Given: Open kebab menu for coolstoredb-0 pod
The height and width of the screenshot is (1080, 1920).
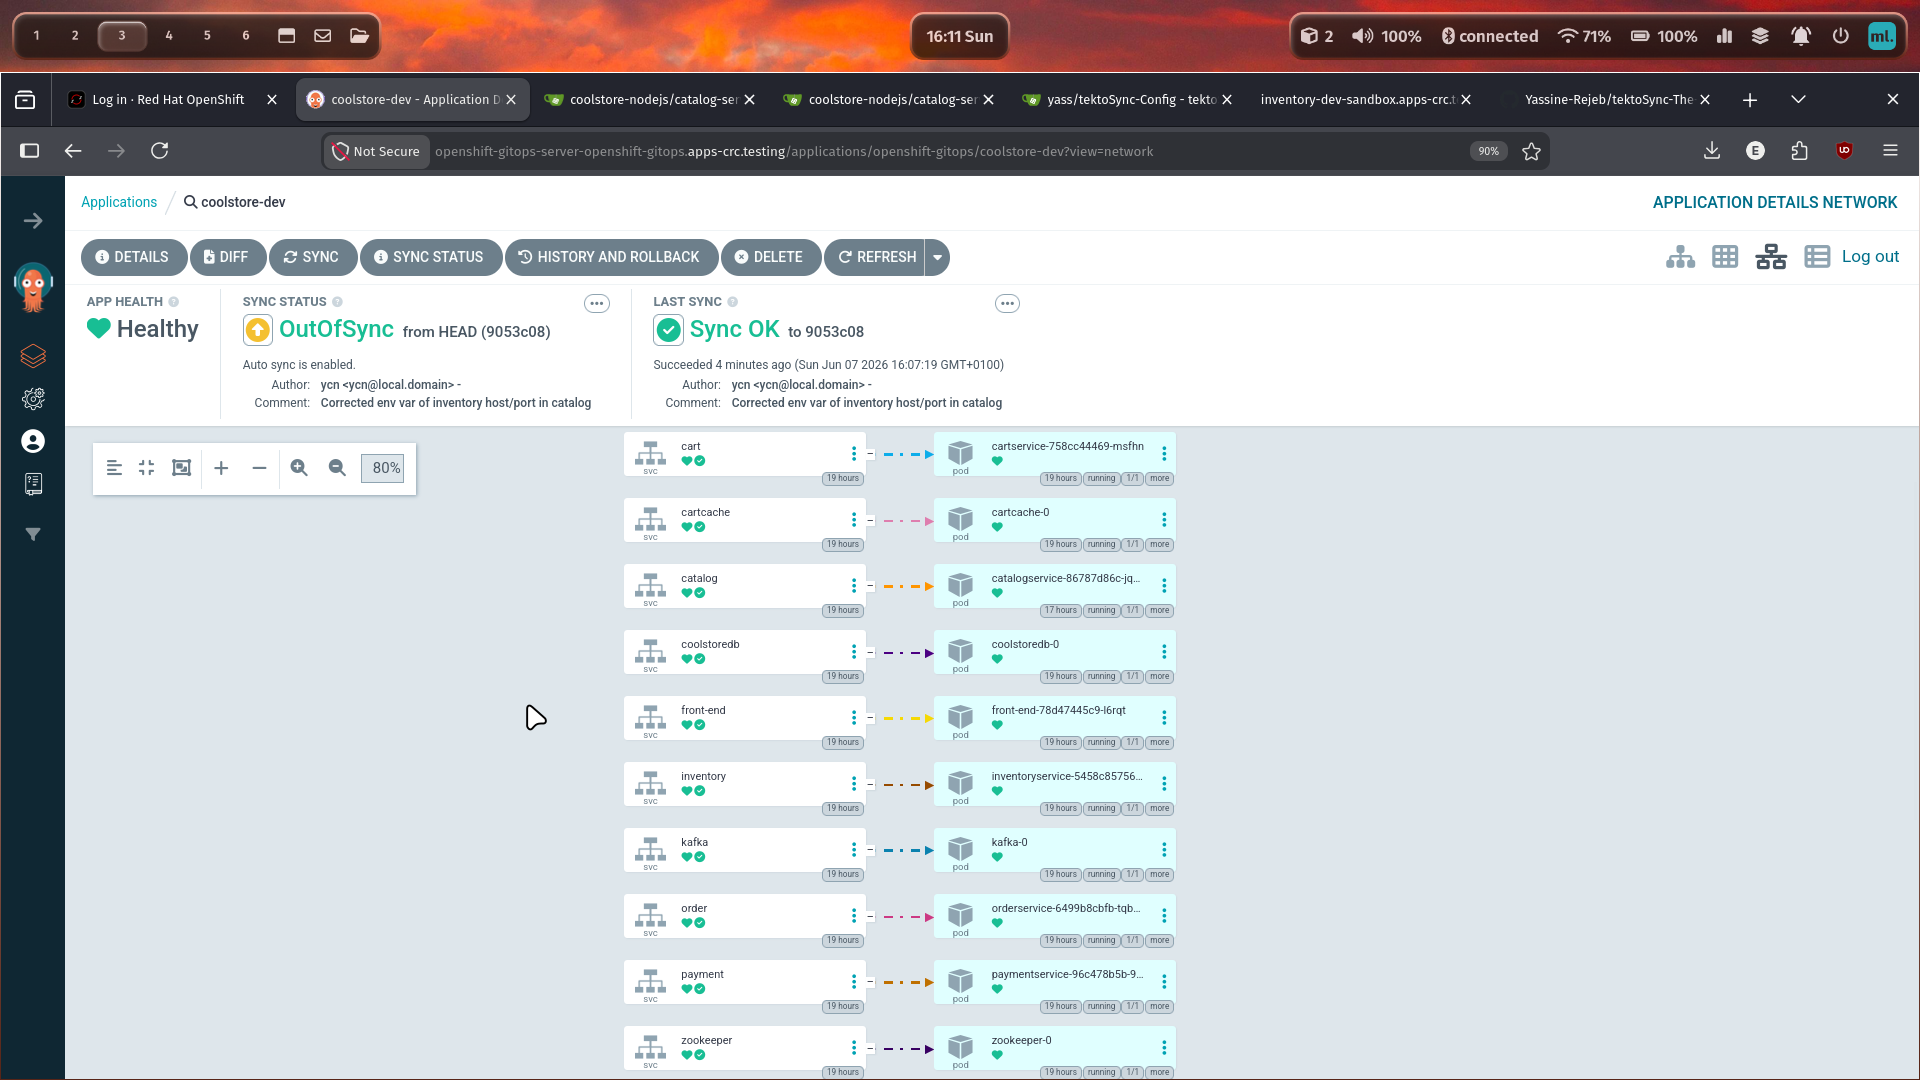Looking at the screenshot, I should tap(1164, 652).
